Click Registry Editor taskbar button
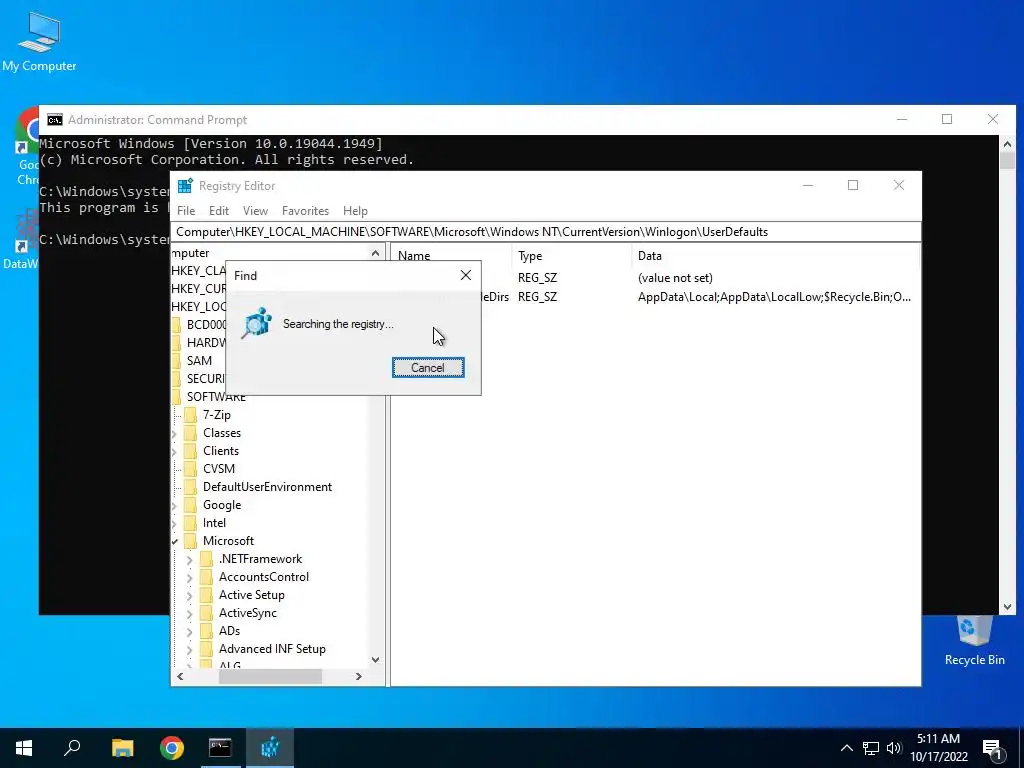 click(x=270, y=748)
